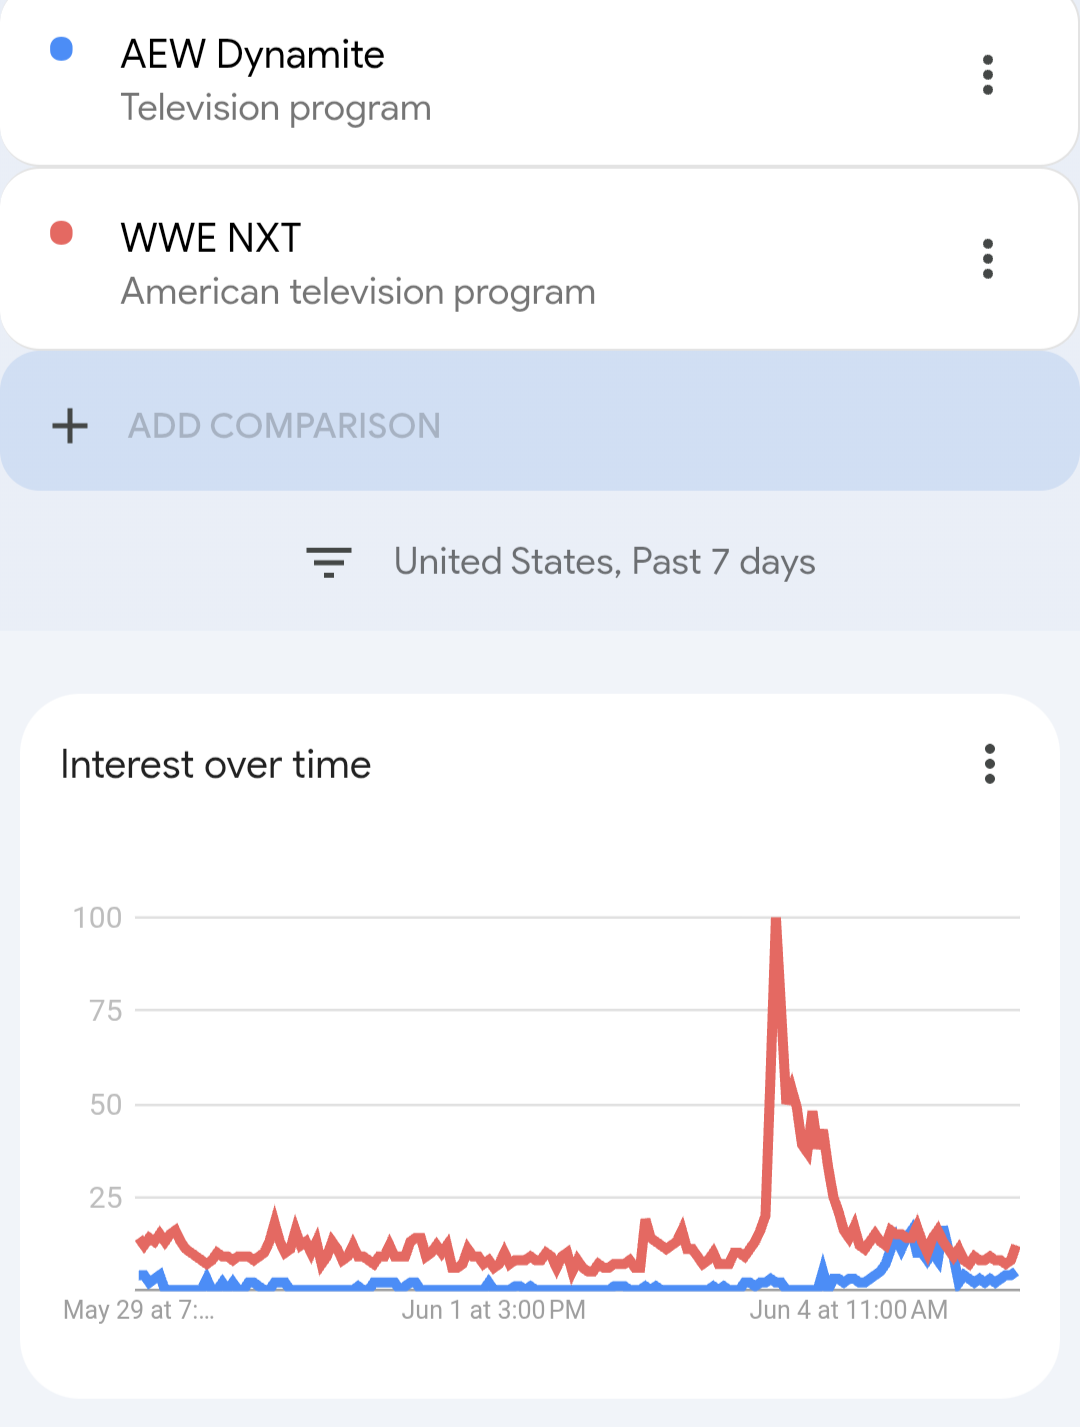
Task: Click the 100 y-axis gridline label
Action: (x=98, y=918)
